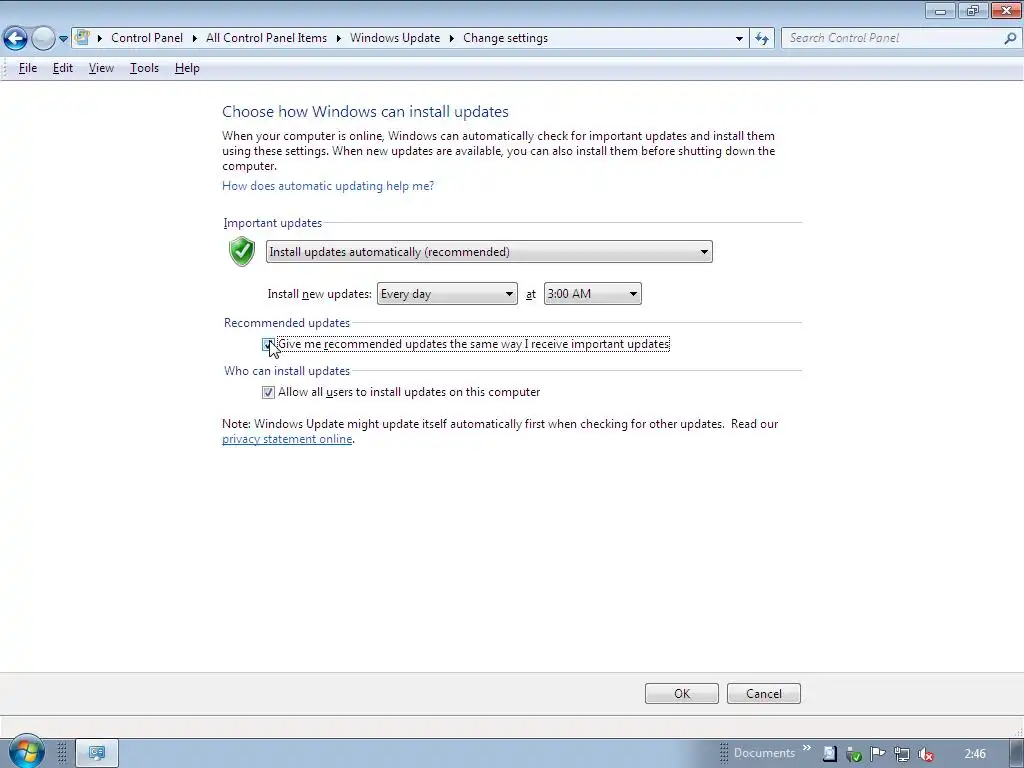Navigate to All Control Panel Items breadcrumb
Image resolution: width=1024 pixels, height=768 pixels.
266,38
